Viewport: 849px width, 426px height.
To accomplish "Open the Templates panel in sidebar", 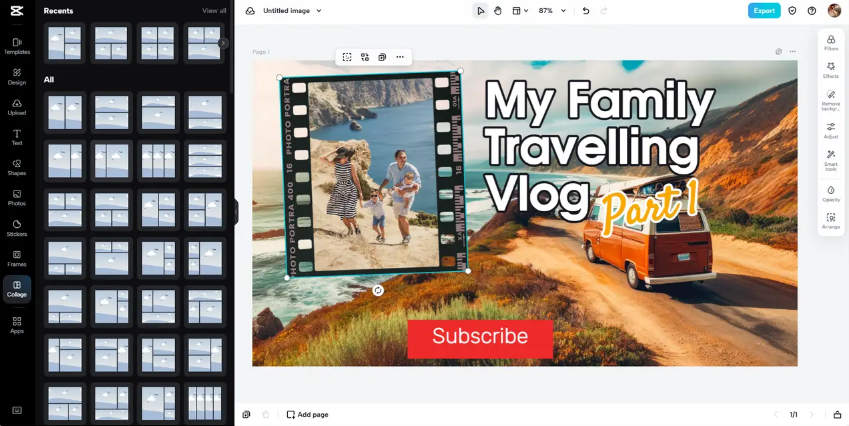I will click(17, 46).
